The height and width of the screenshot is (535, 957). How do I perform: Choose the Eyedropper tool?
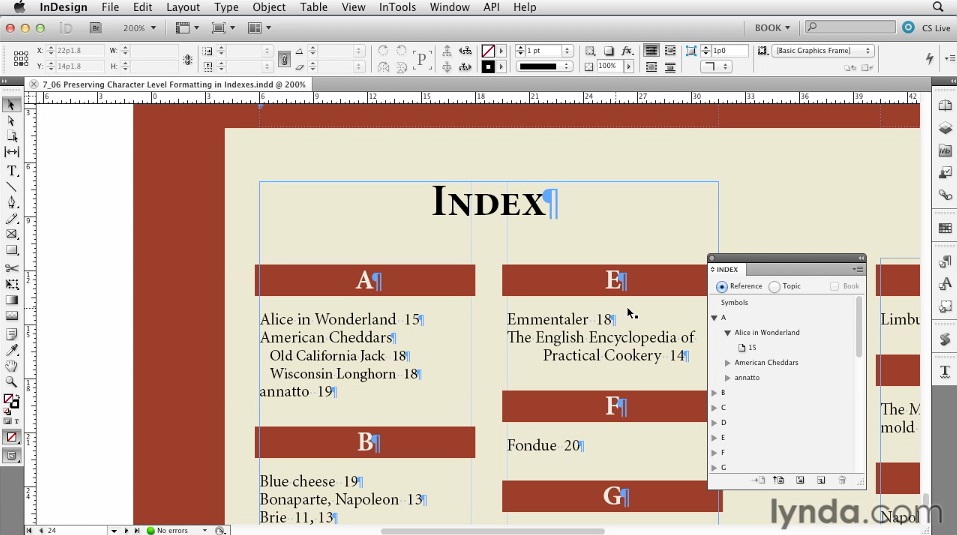point(11,350)
